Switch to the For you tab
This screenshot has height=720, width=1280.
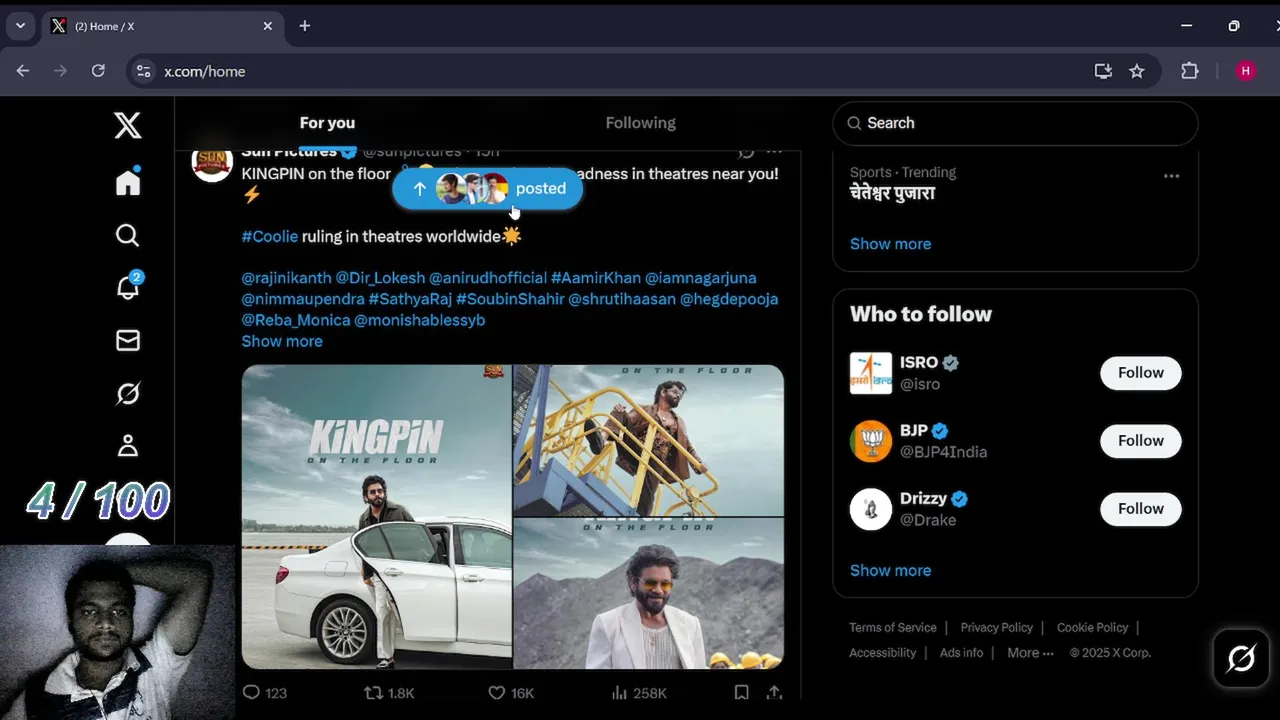tap(327, 123)
